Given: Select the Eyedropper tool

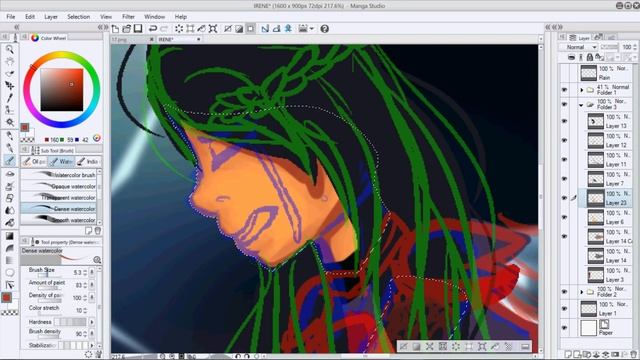Looking at the screenshot, I should pyautogui.click(x=9, y=98).
